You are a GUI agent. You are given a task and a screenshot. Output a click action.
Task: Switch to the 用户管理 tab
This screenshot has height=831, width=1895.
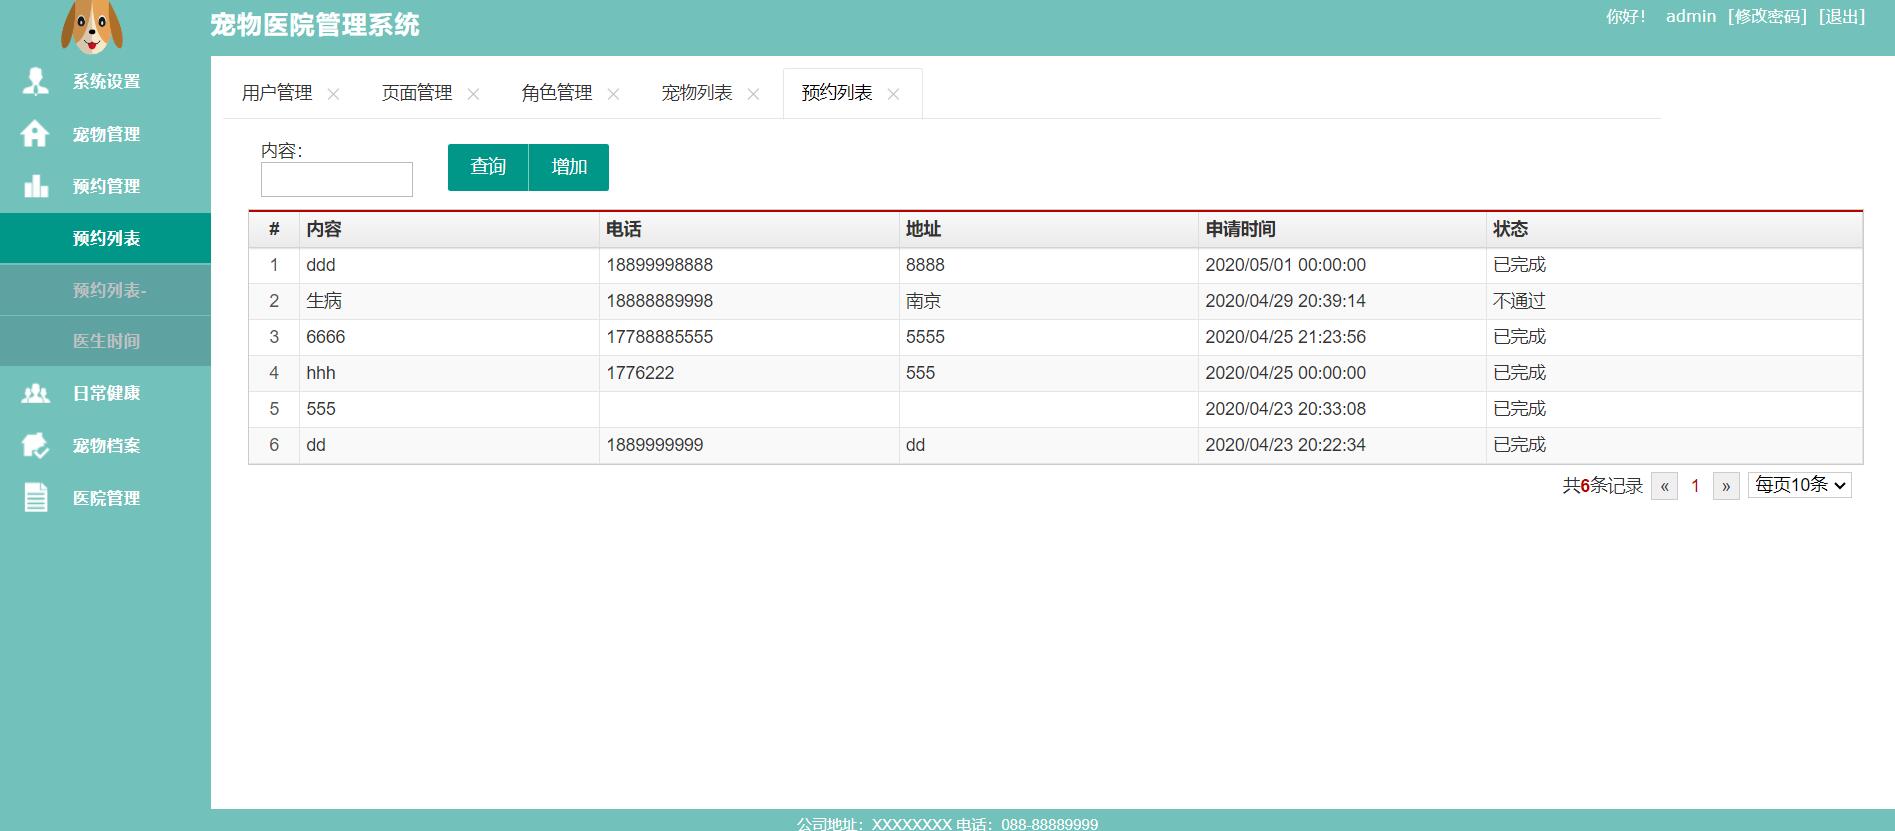[x=277, y=93]
